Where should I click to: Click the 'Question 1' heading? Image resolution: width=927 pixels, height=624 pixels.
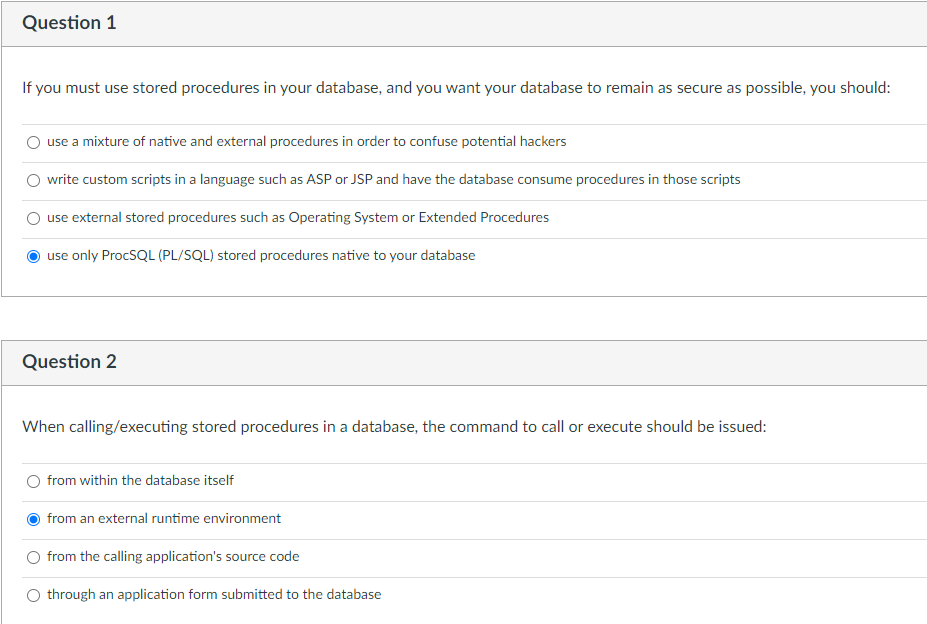pos(69,22)
